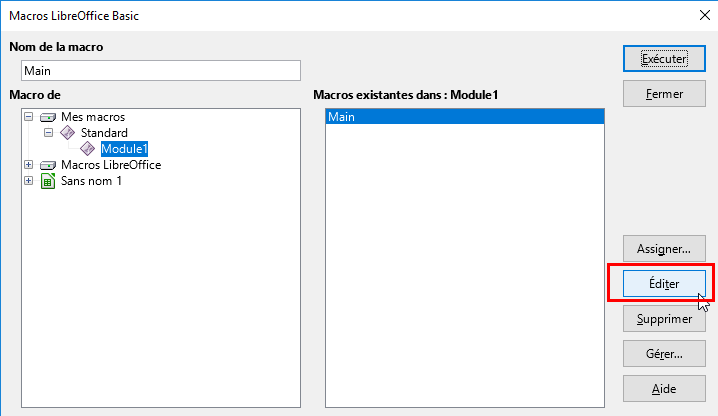The height and width of the screenshot is (416, 718).
Task: Run the macro with Exécuter
Action: click(x=664, y=59)
